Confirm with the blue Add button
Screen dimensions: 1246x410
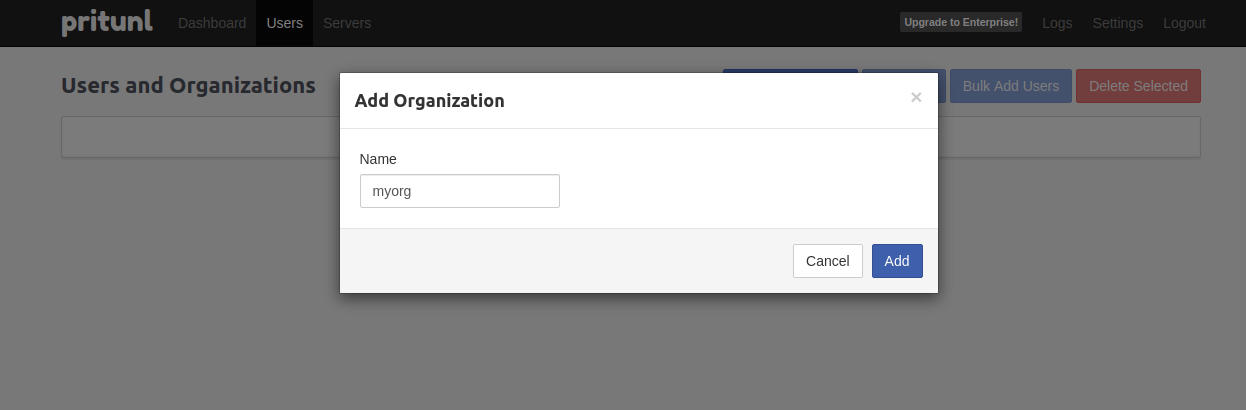click(897, 261)
